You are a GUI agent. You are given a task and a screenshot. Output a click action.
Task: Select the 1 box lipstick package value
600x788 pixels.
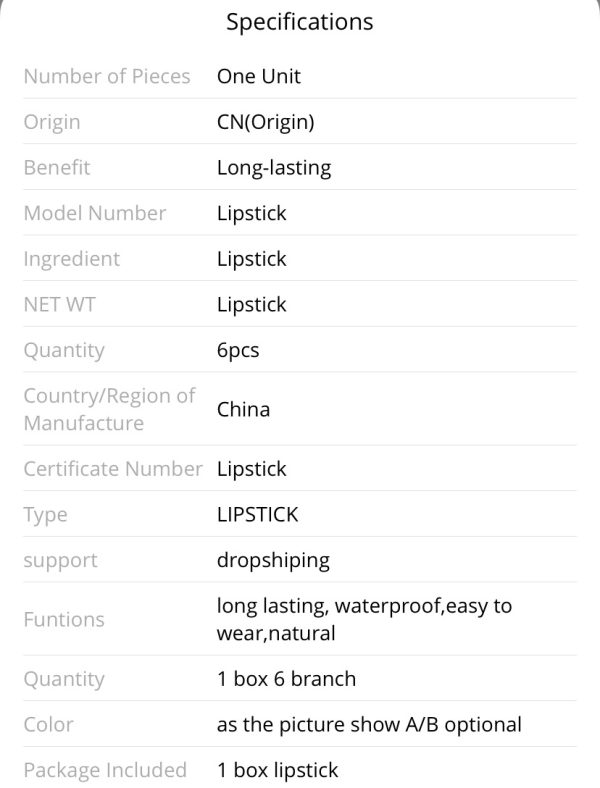277,770
